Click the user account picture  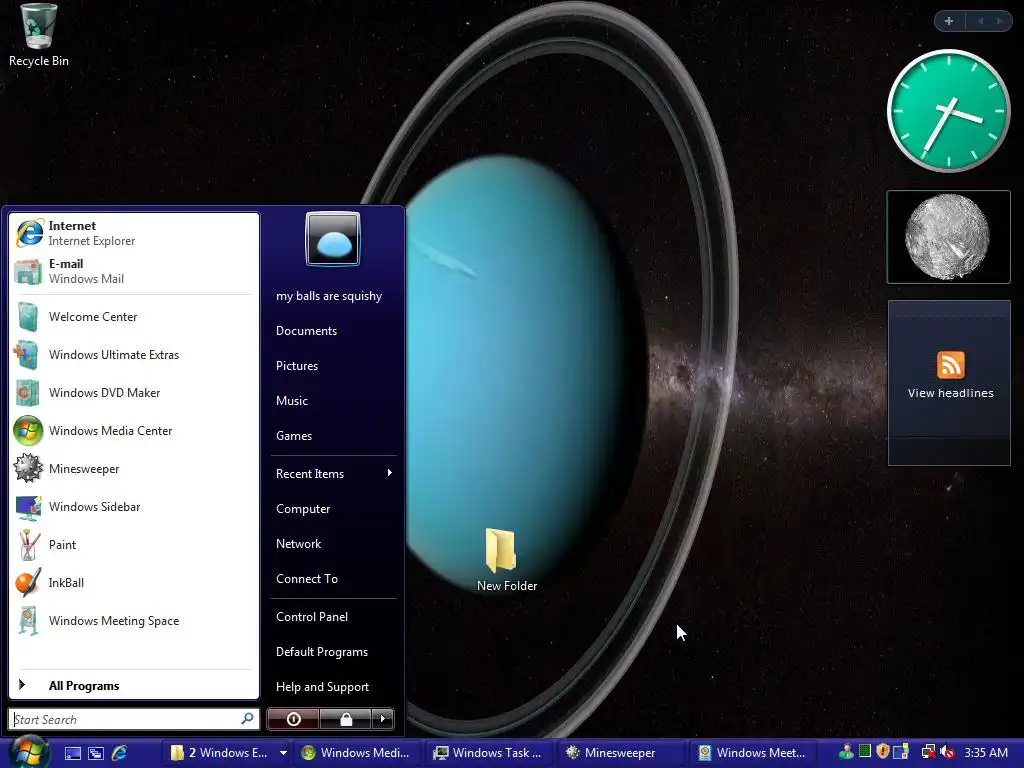tap(332, 239)
